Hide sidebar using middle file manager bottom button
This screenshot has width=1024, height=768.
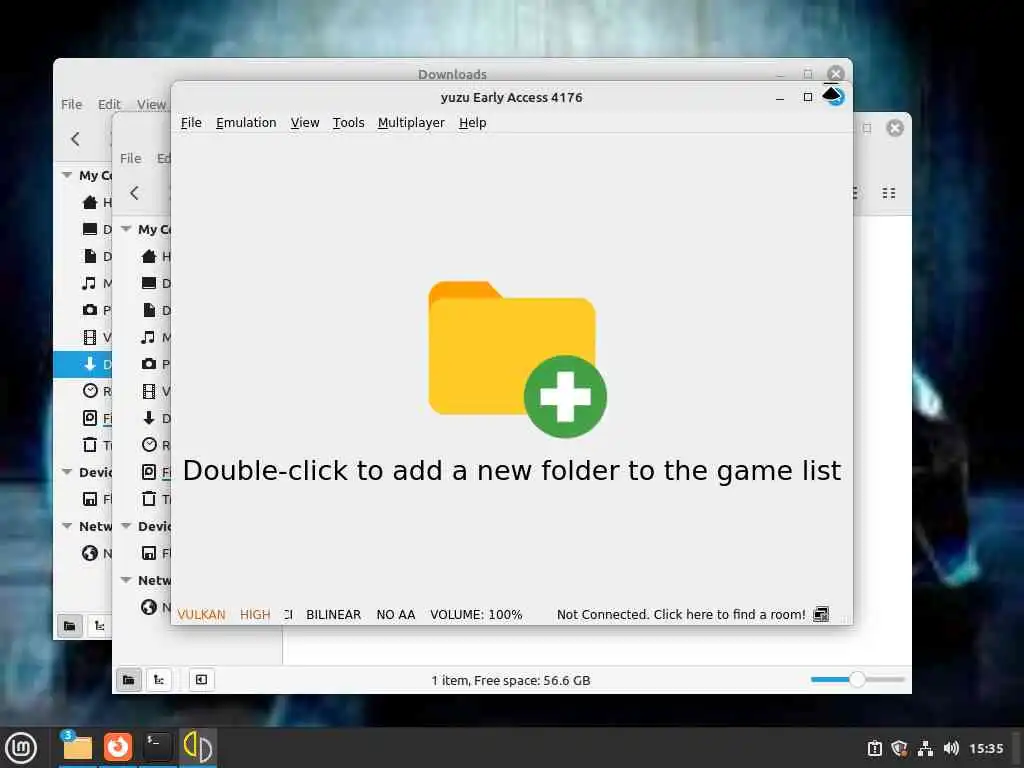pyautogui.click(x=202, y=680)
